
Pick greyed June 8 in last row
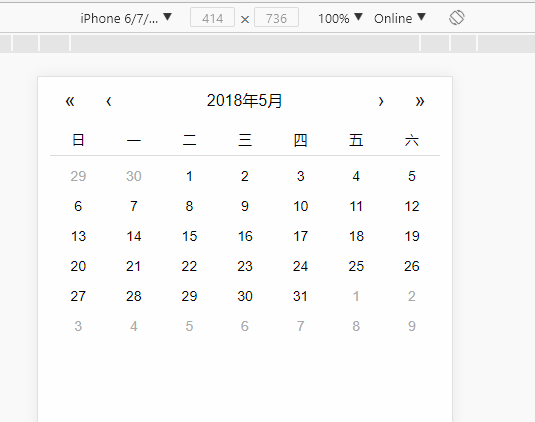356,326
